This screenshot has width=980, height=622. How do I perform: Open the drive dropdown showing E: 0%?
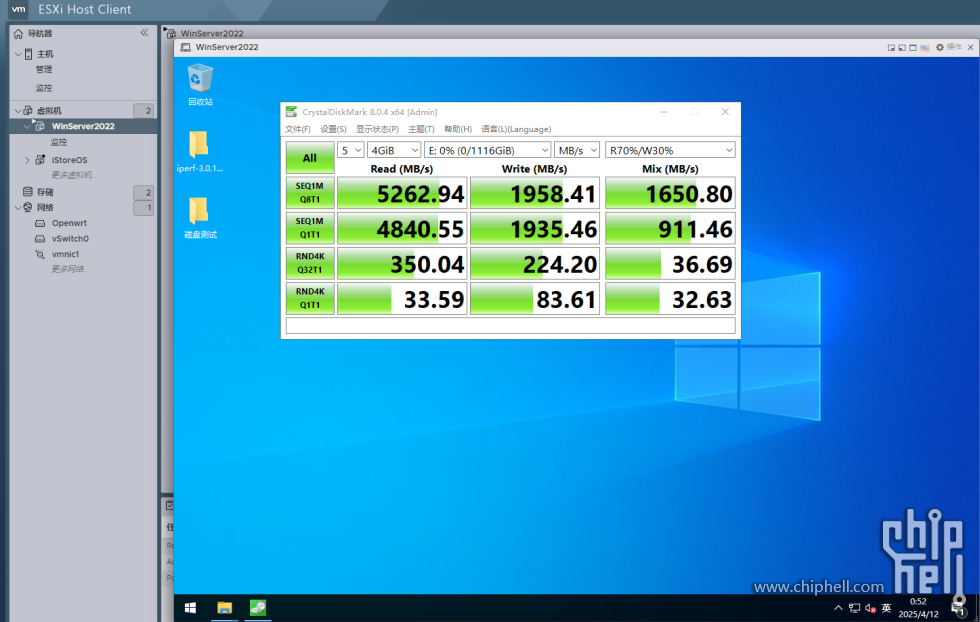pyautogui.click(x=488, y=150)
